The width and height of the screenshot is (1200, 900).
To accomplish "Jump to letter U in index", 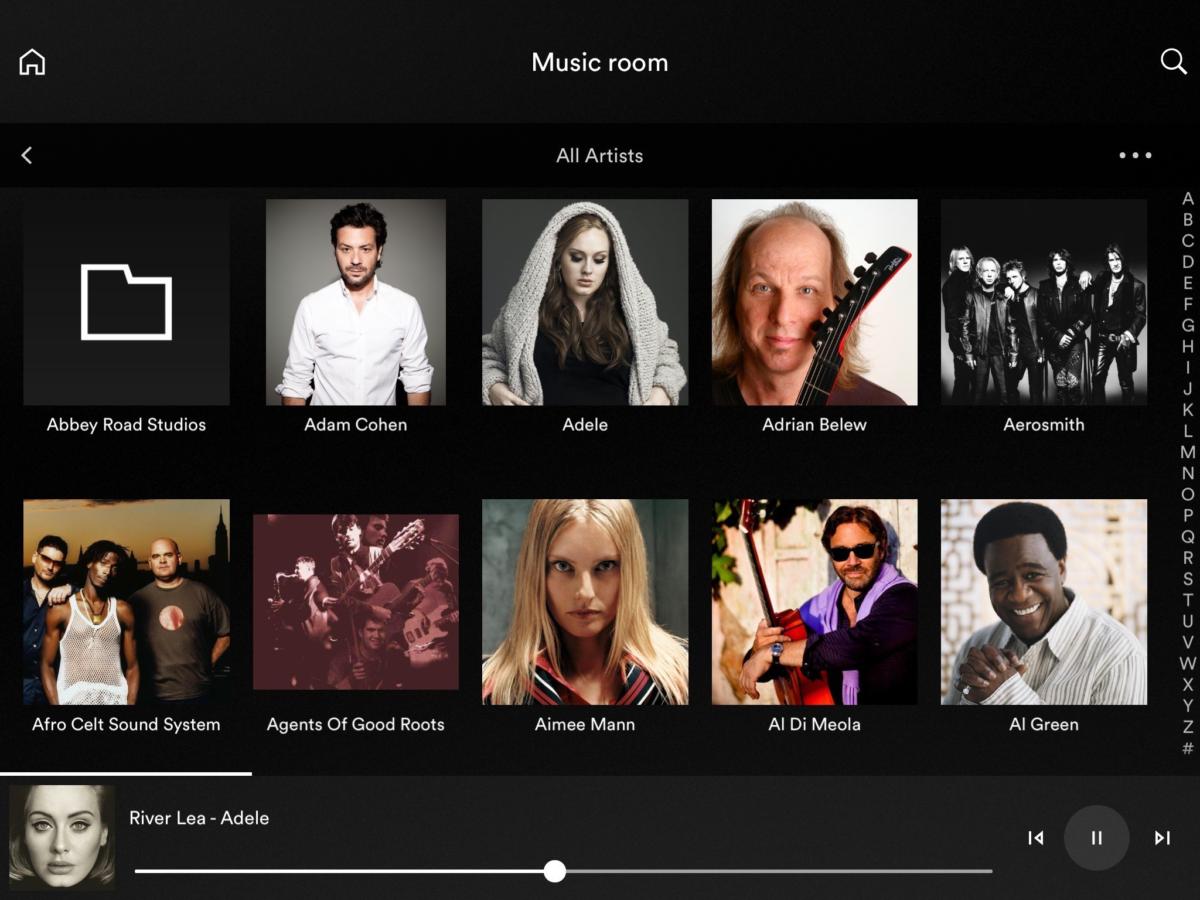I will [x=1188, y=621].
